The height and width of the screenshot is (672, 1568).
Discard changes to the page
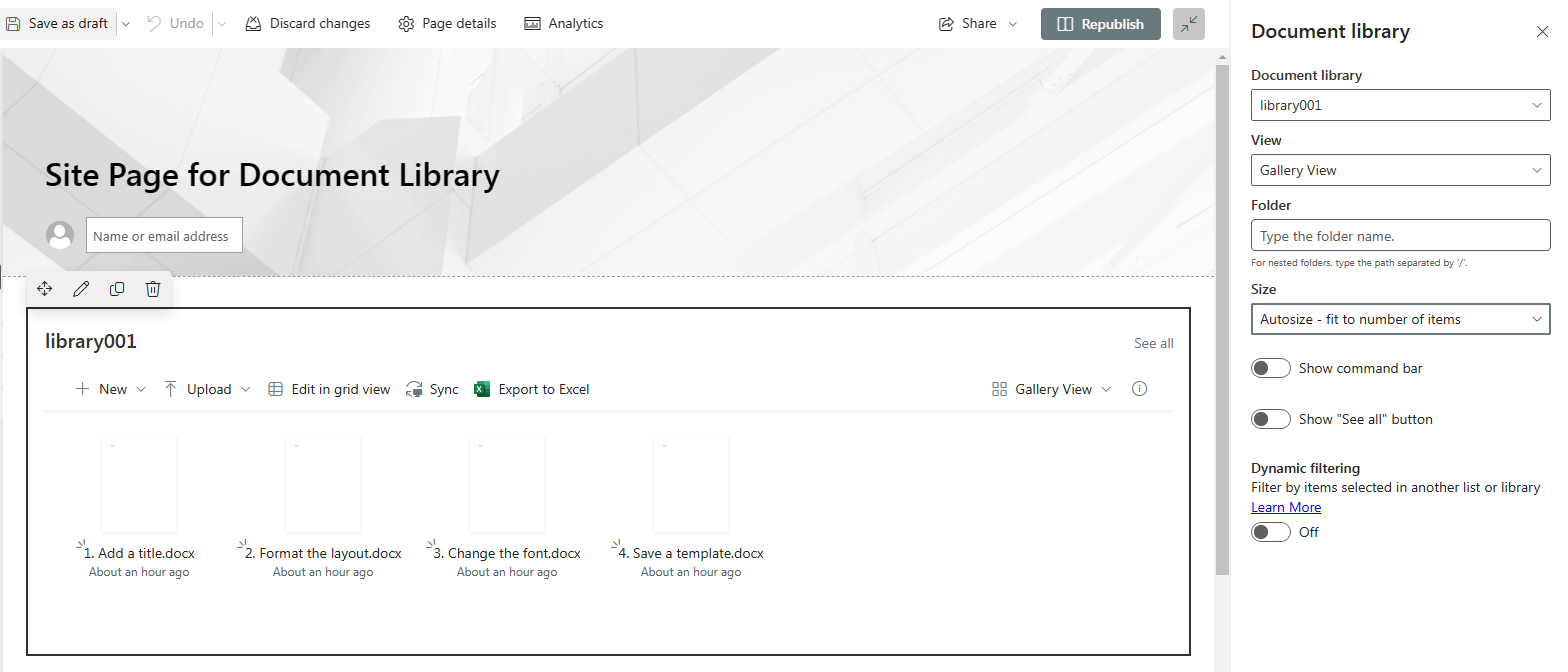pyautogui.click(x=307, y=23)
